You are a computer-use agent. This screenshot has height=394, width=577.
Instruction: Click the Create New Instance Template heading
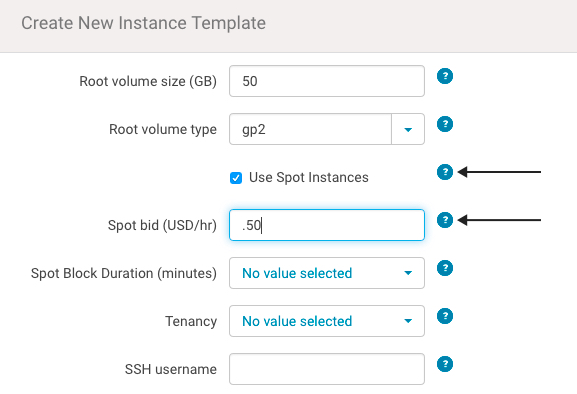tap(144, 23)
